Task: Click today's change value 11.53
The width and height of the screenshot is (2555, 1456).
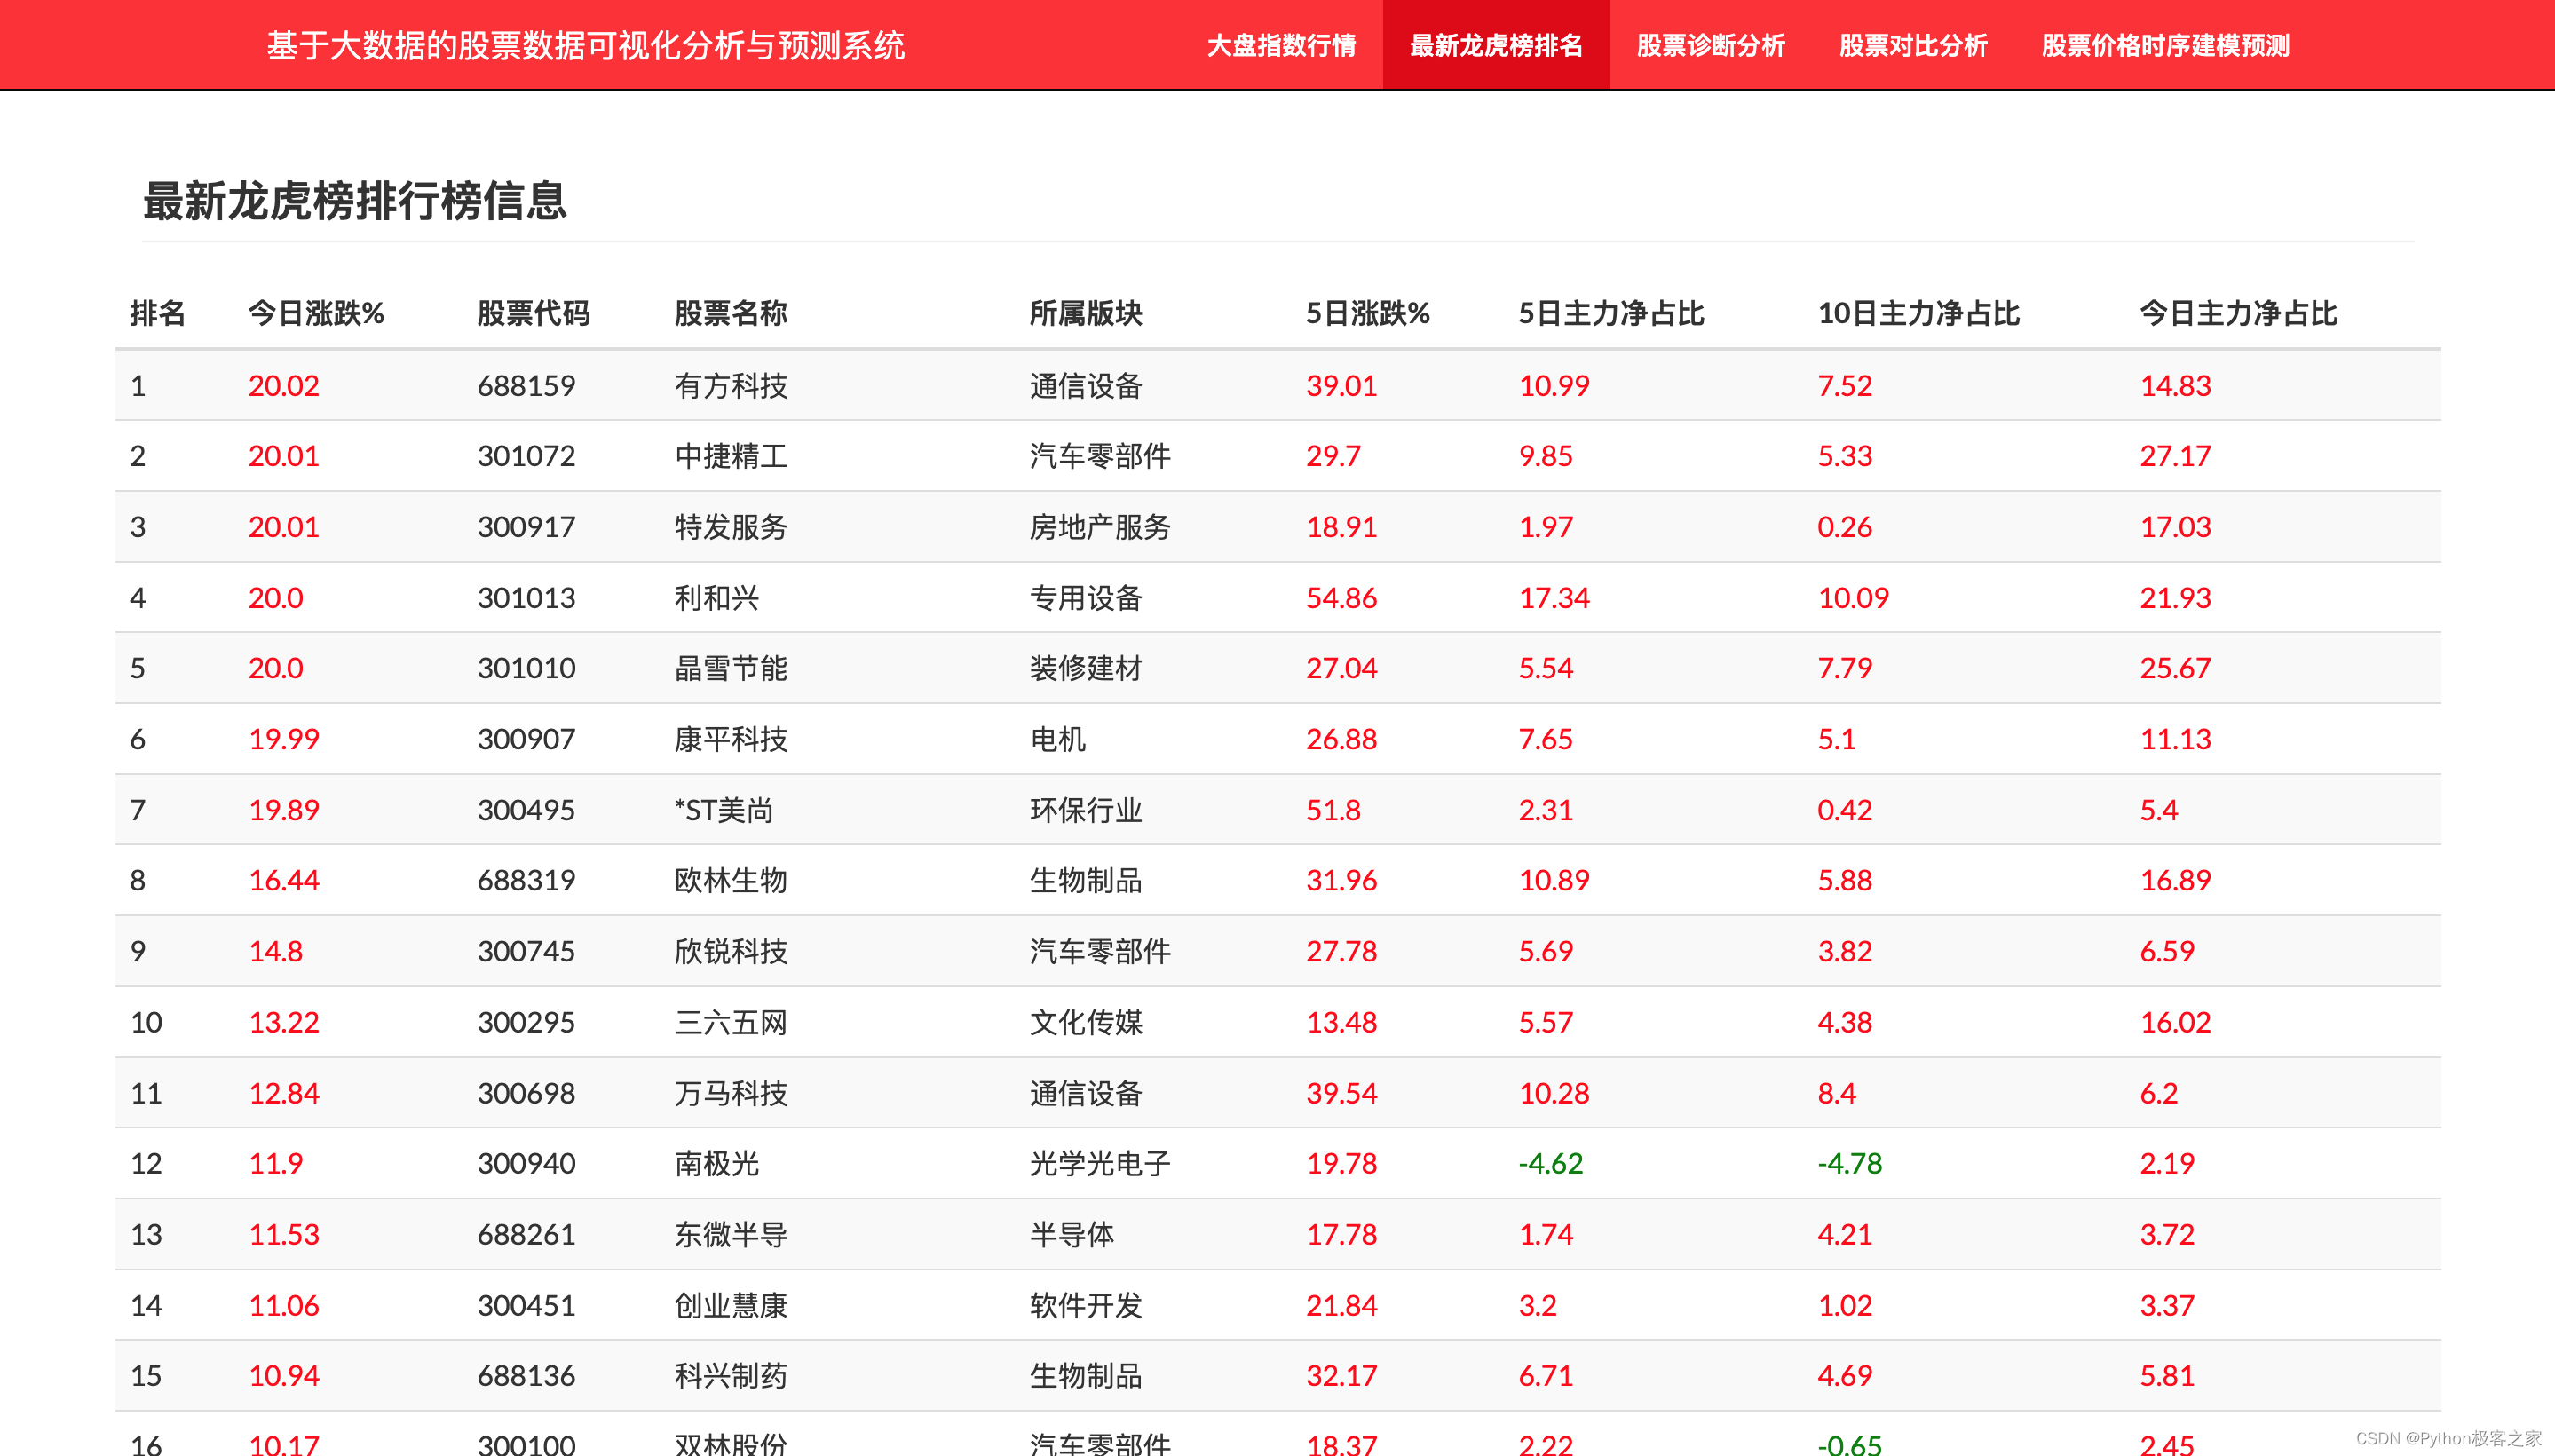Action: pos(284,1234)
